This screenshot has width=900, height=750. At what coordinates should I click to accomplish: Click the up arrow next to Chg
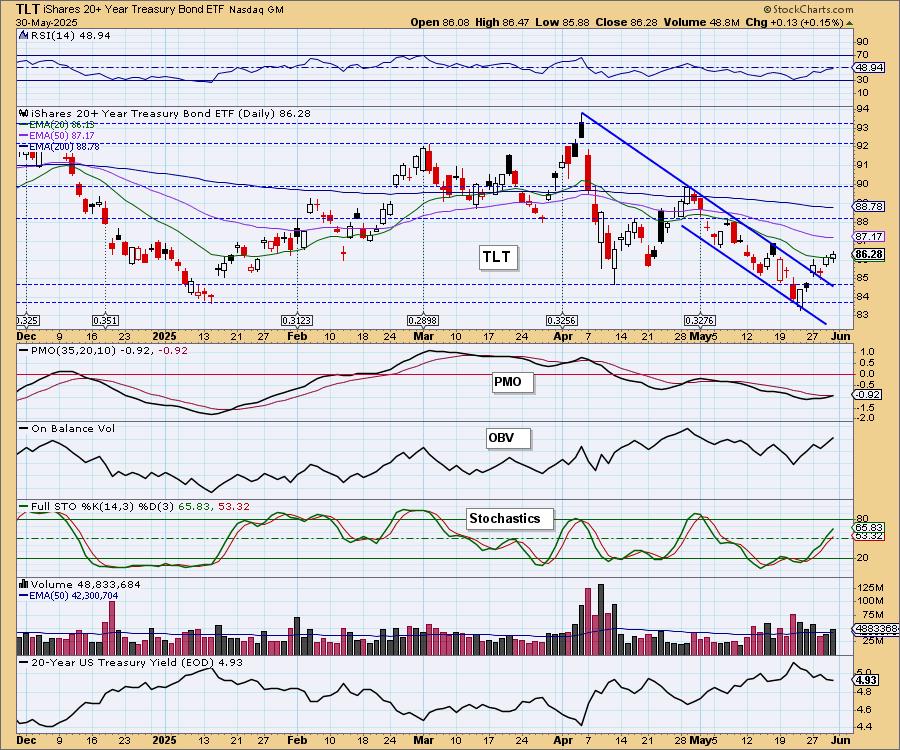[x=849, y=23]
